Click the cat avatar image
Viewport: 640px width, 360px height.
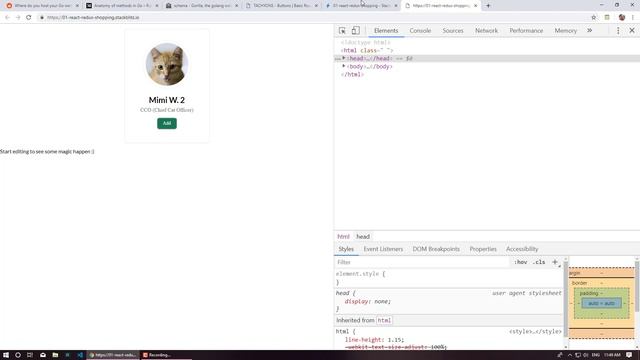[167, 64]
